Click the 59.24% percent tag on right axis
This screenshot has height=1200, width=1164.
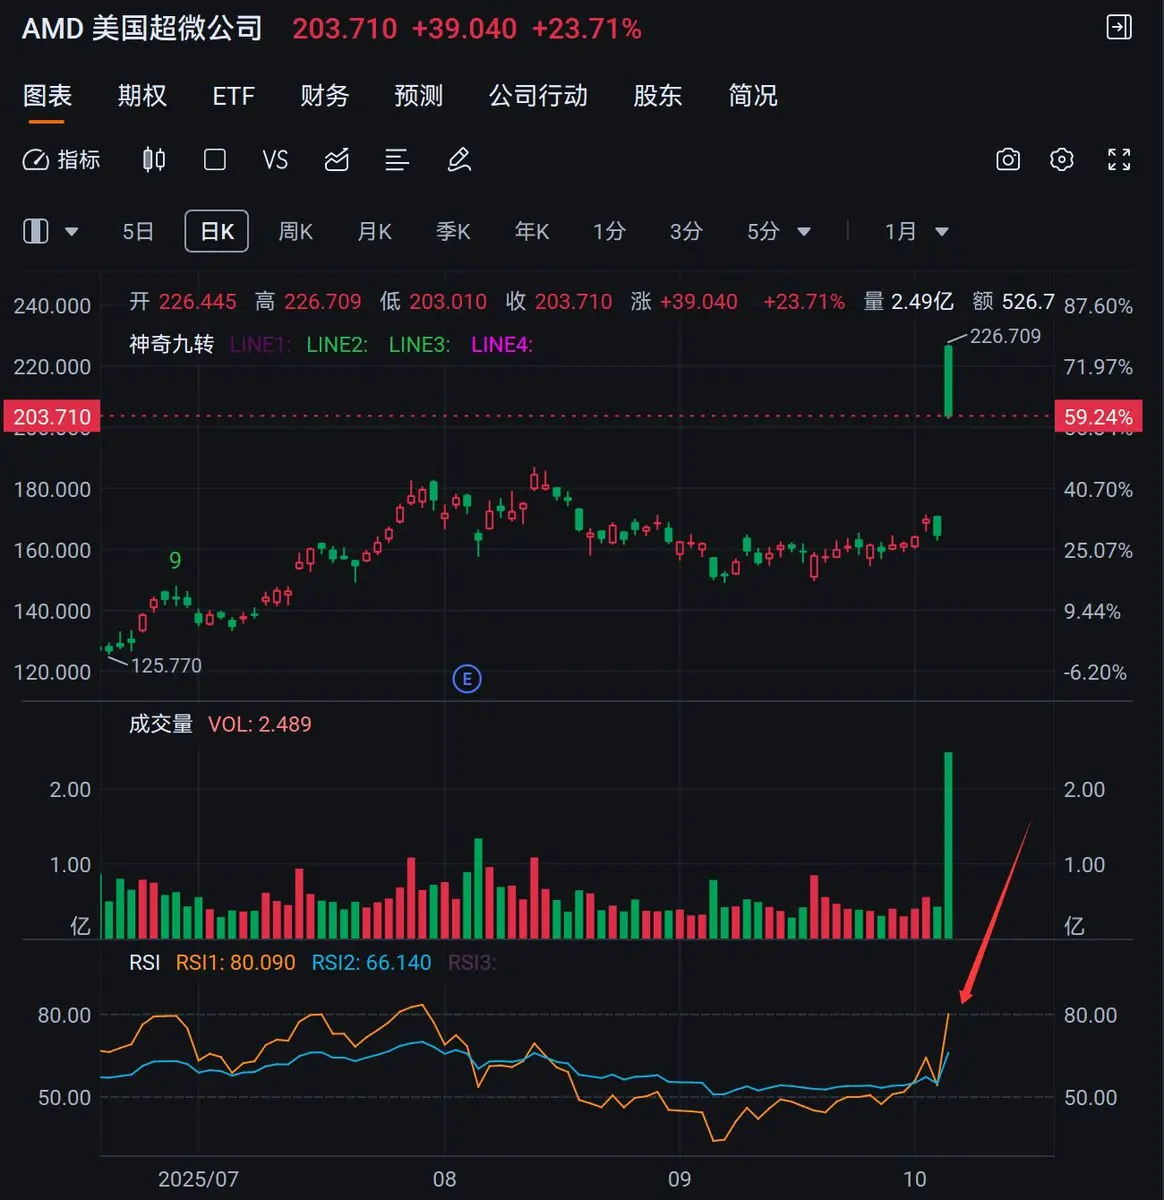click(1098, 417)
